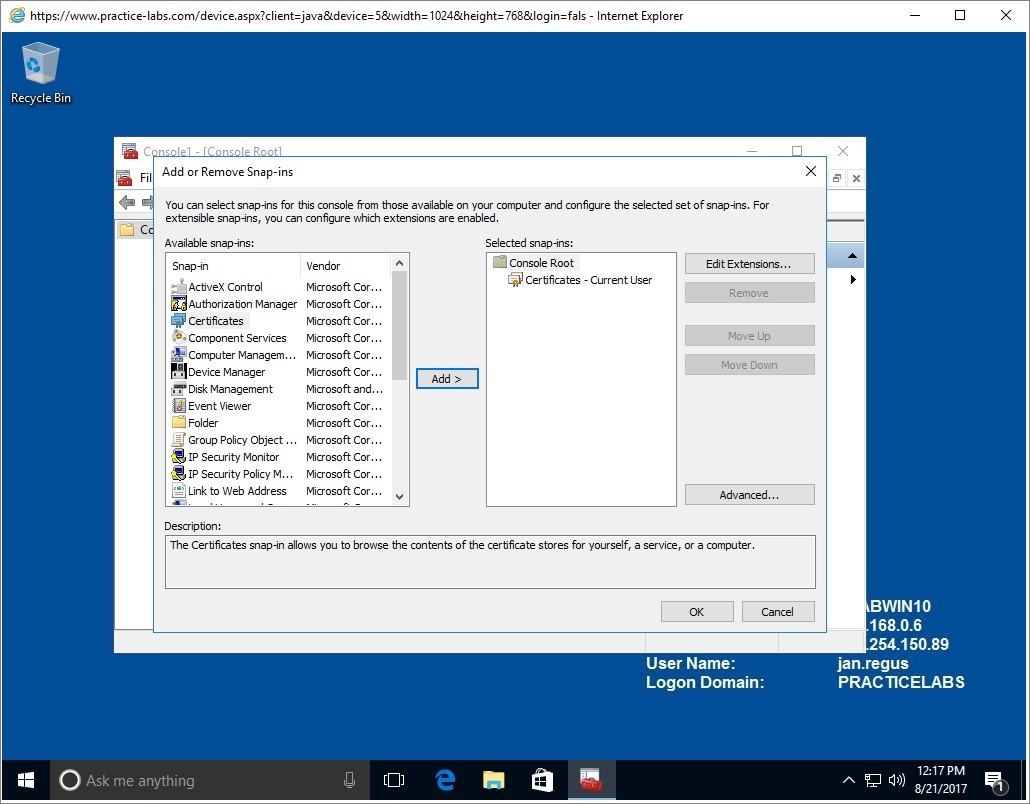Click the Certificates - Current User icon

point(516,280)
